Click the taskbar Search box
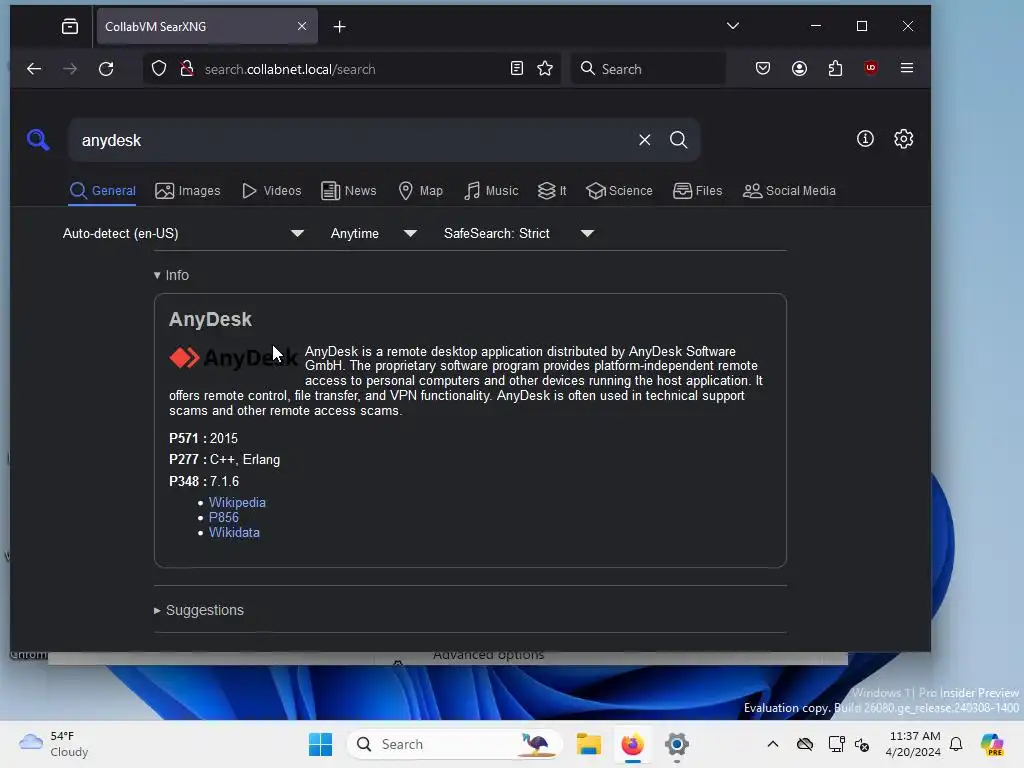 (455, 744)
